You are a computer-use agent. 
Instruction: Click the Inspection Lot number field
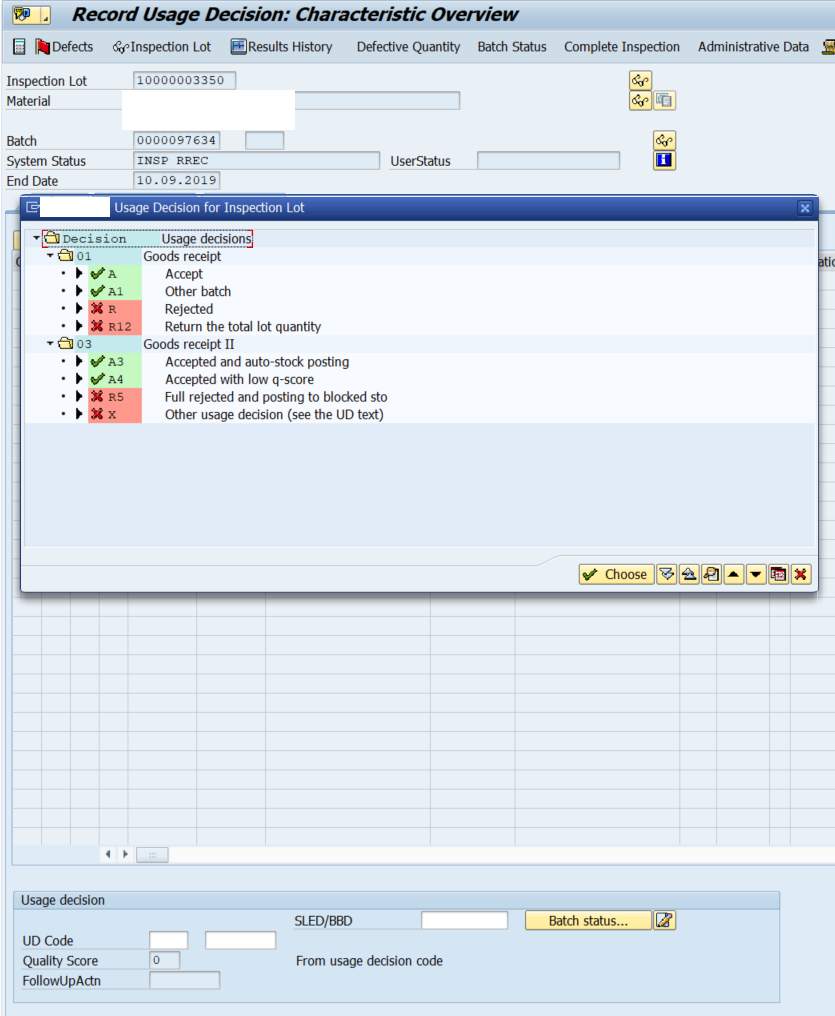184,80
